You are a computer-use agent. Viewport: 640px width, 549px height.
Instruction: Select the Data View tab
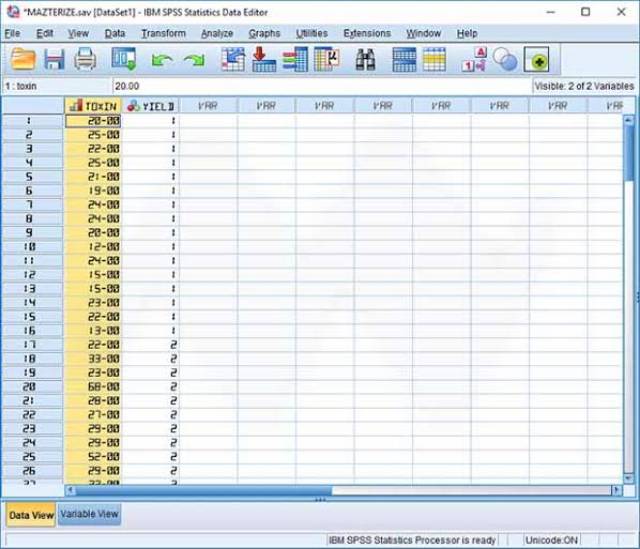[31, 514]
